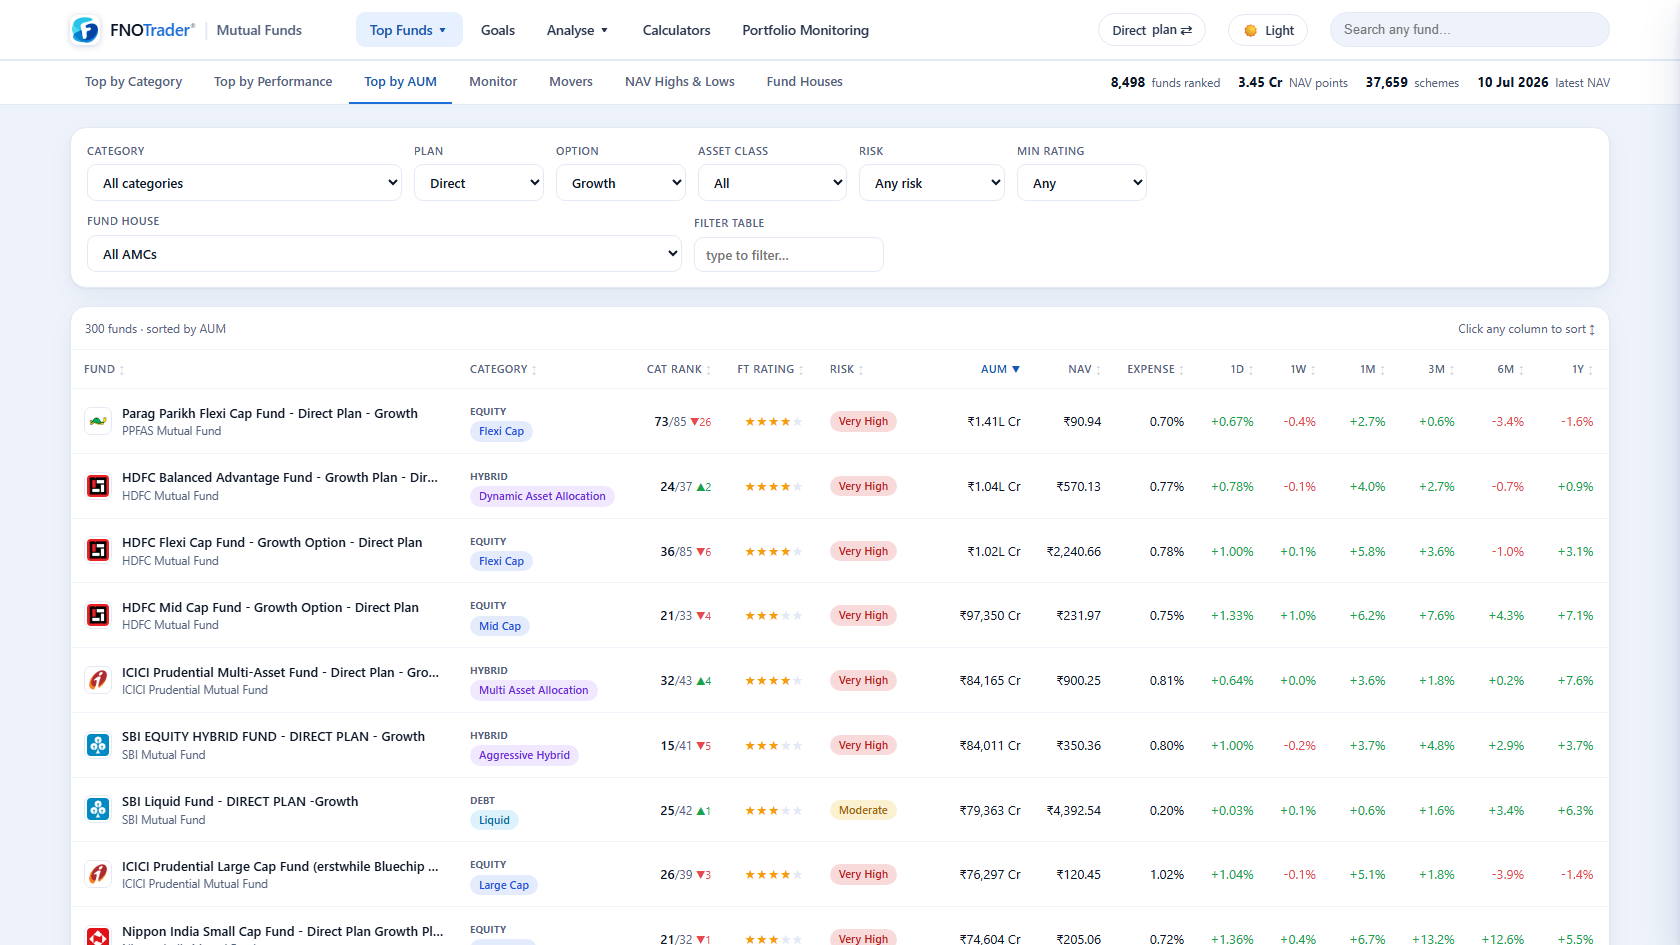1680x945 pixels.
Task: Open Nippon India Small Cap Fund link
Action: point(282,931)
